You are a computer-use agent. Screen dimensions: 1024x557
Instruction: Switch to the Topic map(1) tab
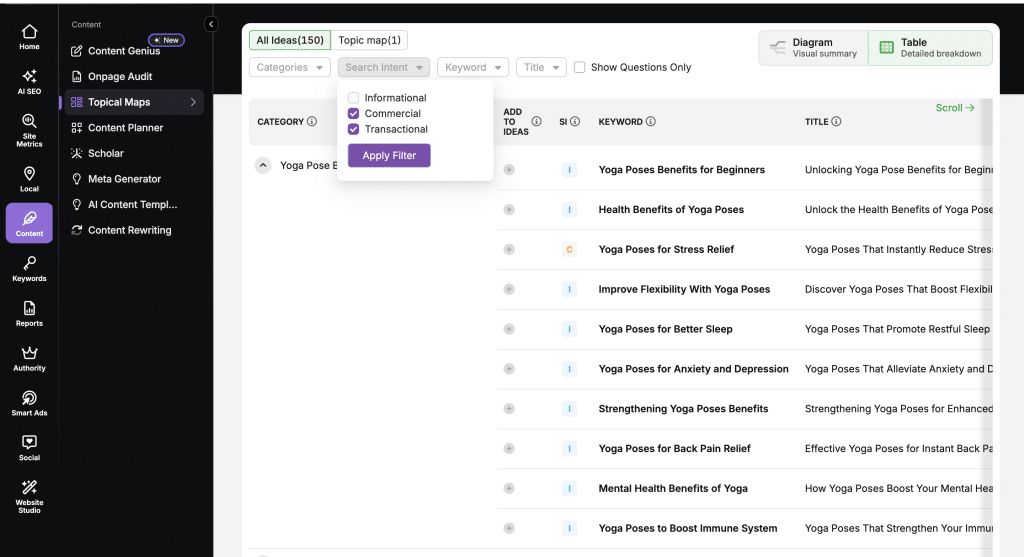369,40
